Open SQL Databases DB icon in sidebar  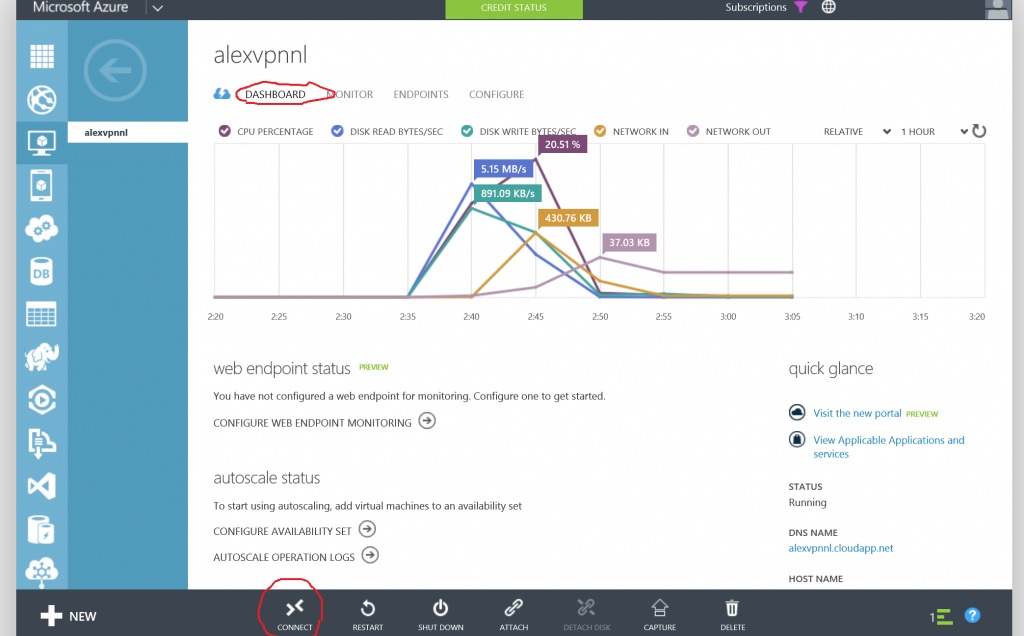(42, 272)
